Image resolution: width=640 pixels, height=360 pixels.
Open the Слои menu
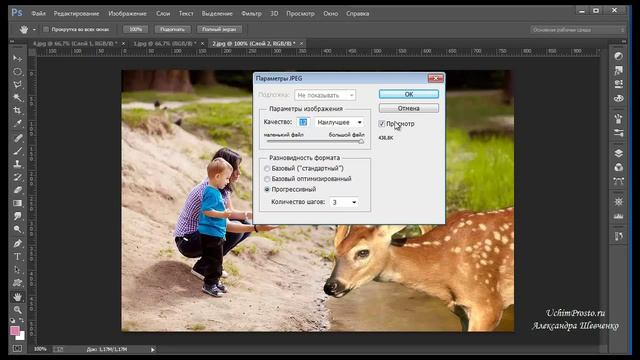[163, 13]
